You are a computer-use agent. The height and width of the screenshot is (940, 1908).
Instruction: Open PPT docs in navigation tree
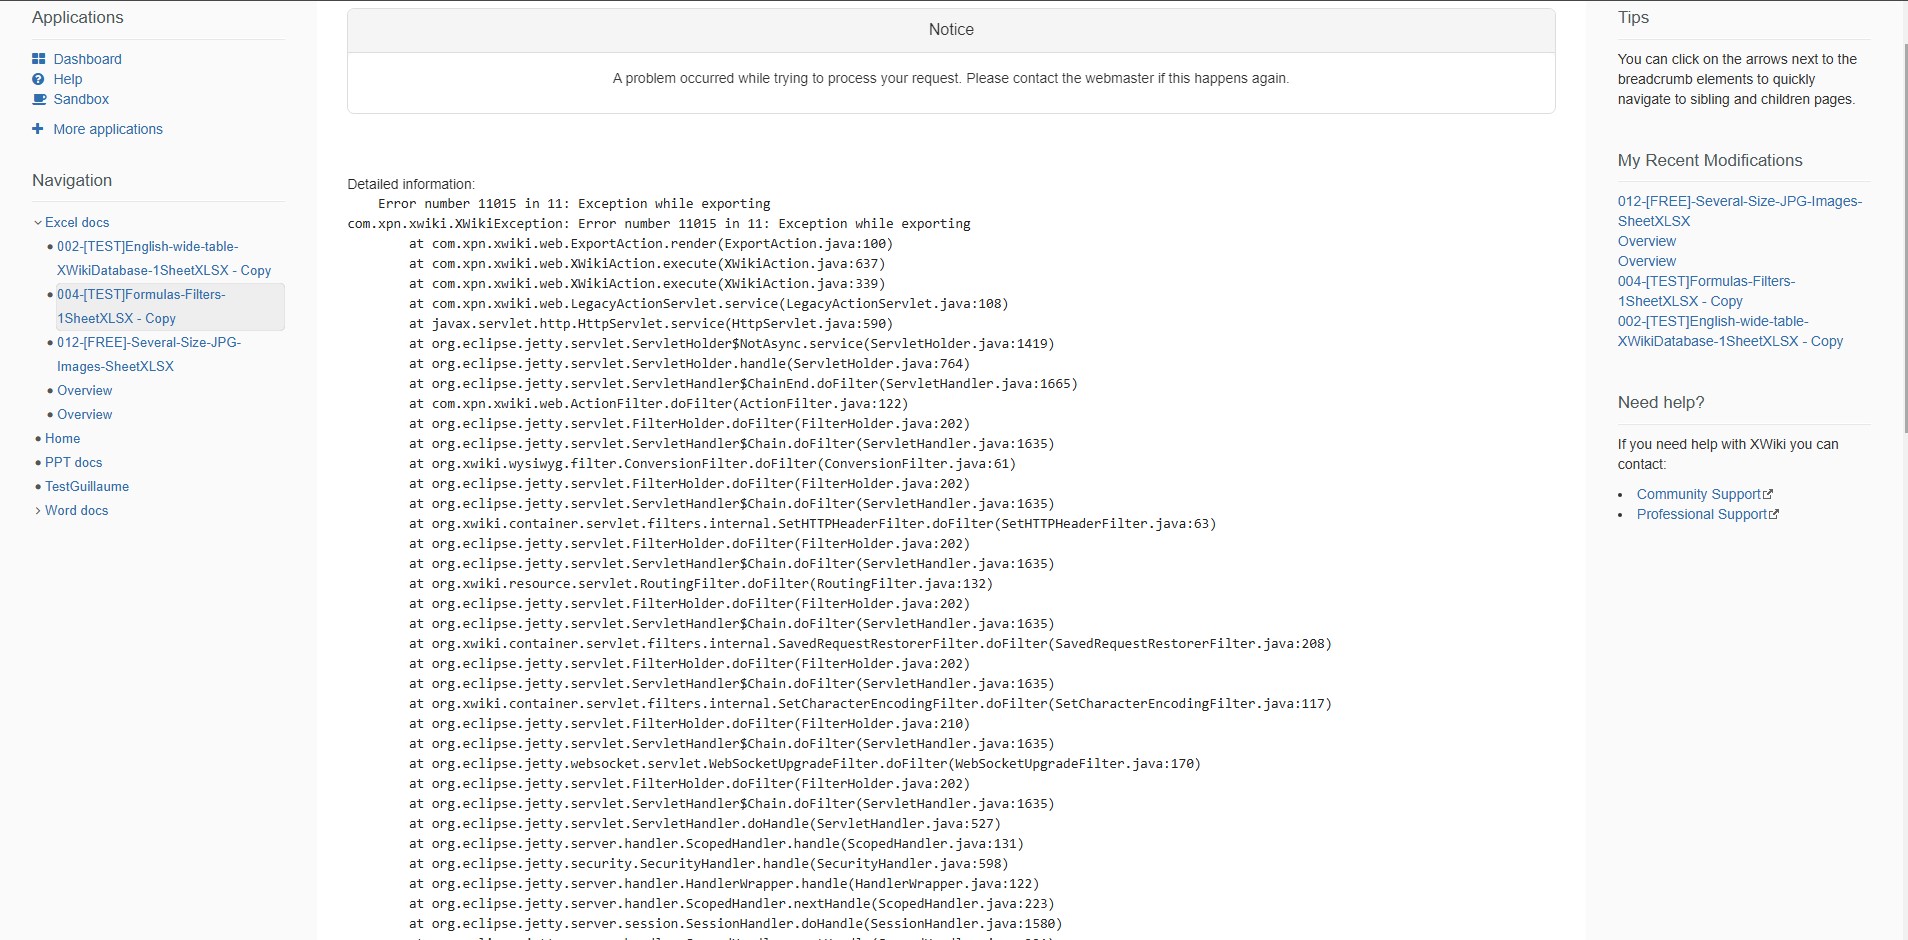pyautogui.click(x=73, y=463)
